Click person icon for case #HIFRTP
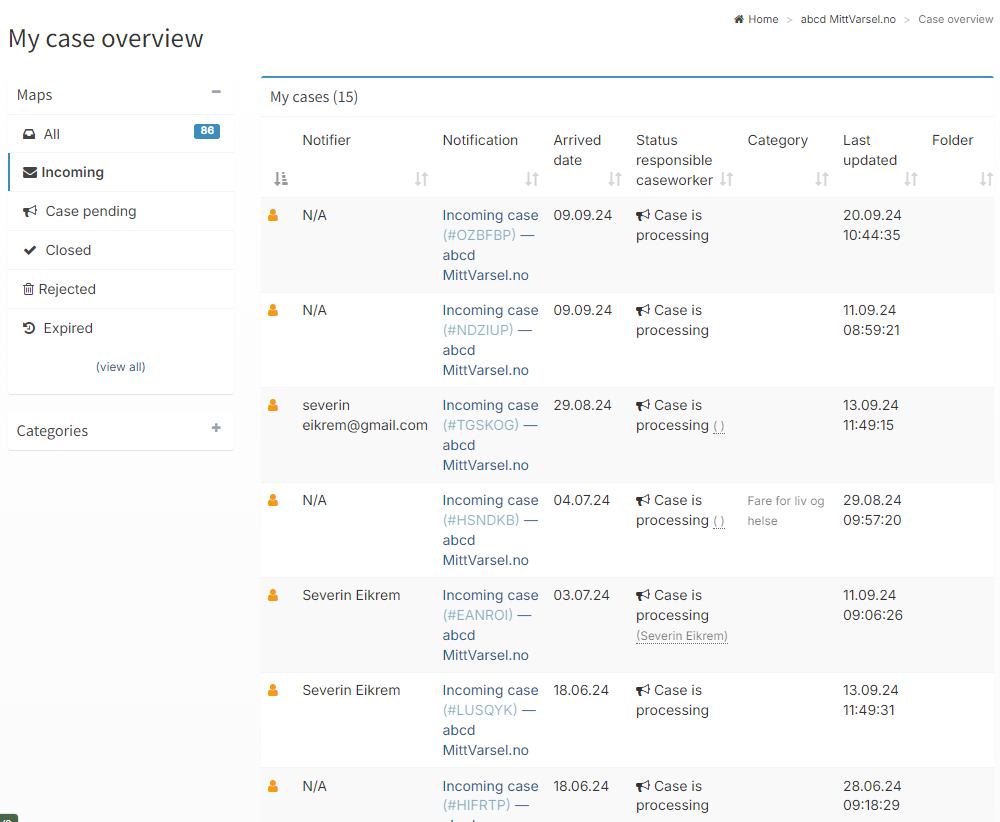This screenshot has height=822, width=1000. pyautogui.click(x=273, y=786)
